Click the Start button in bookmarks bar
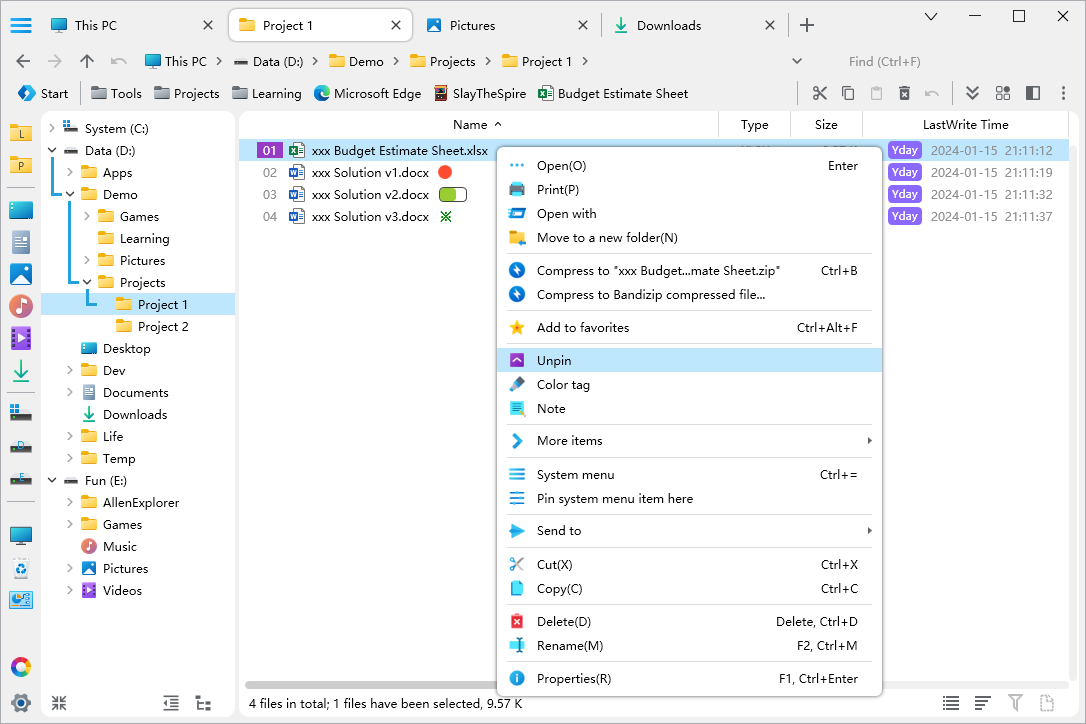This screenshot has height=724, width=1086. point(43,93)
